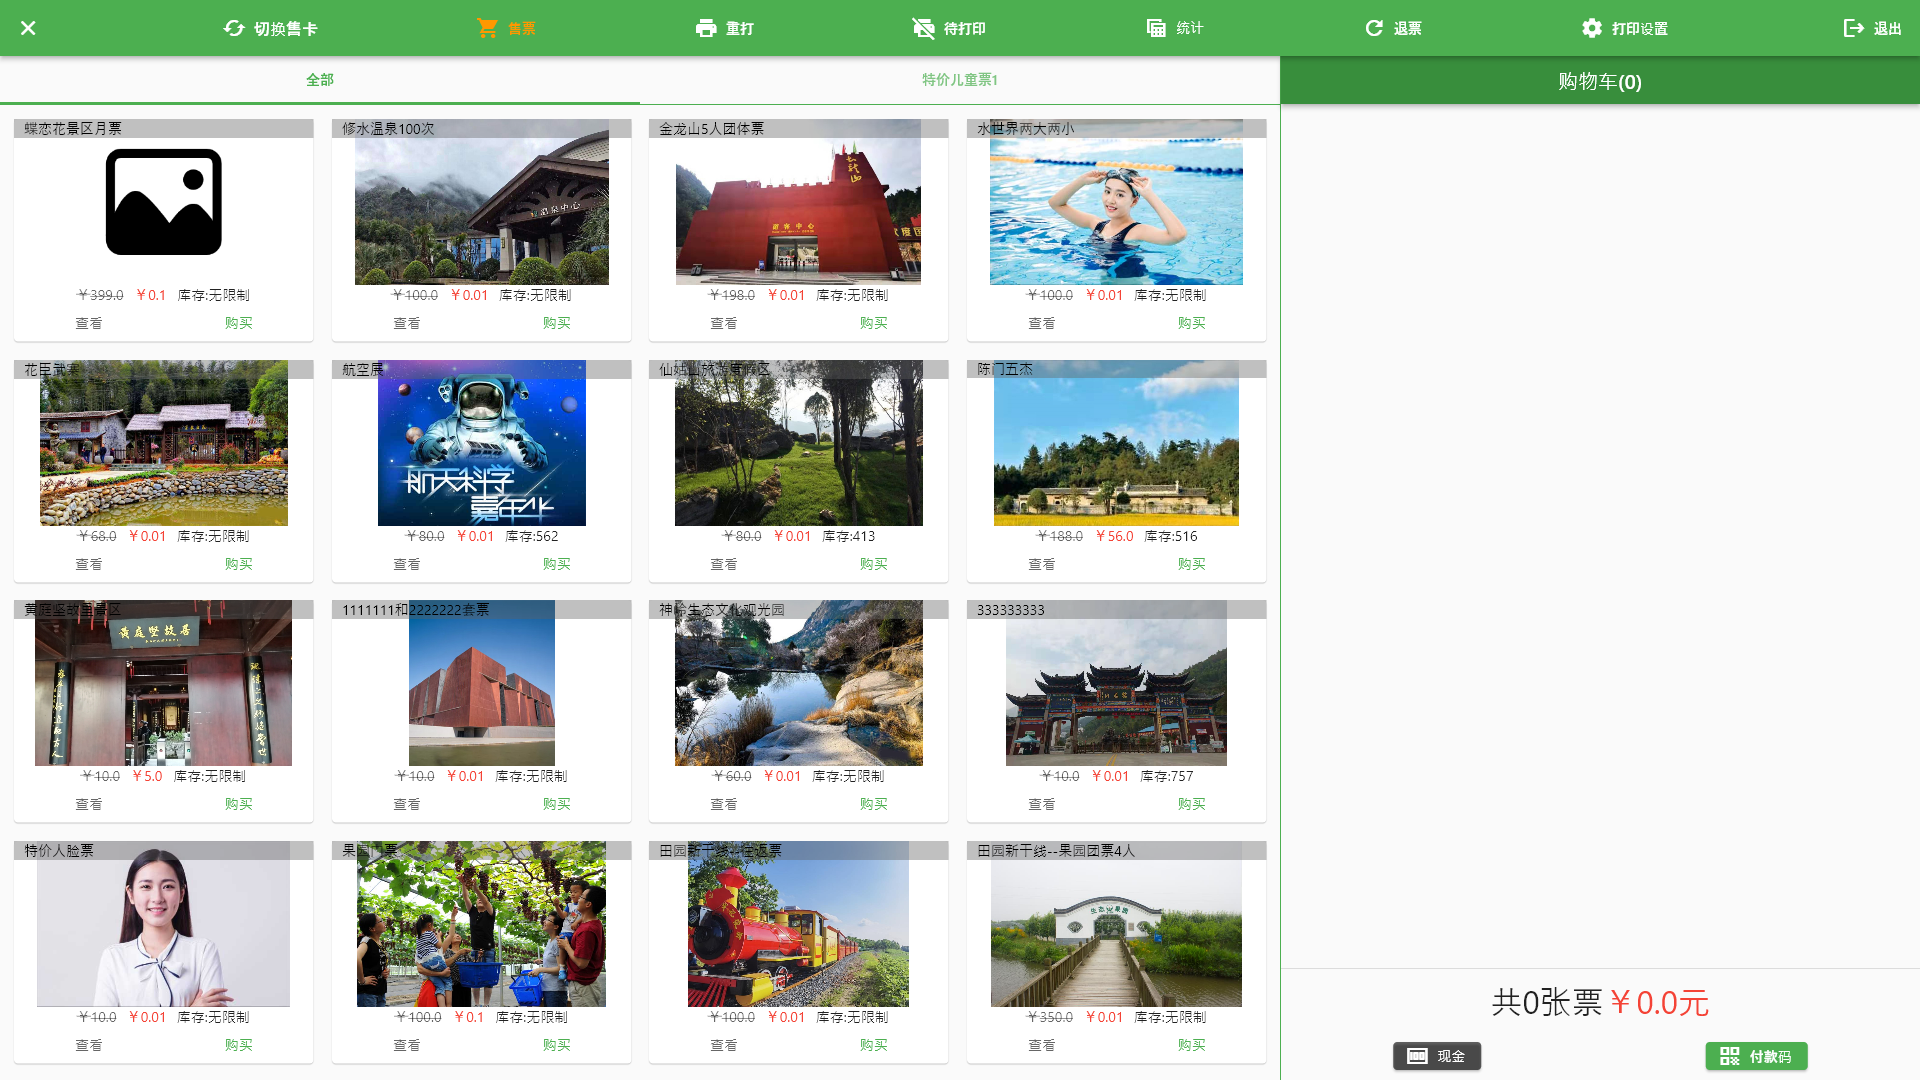
Task: Click the wooden bridge photo thumbnail
Action: click(x=1116, y=924)
